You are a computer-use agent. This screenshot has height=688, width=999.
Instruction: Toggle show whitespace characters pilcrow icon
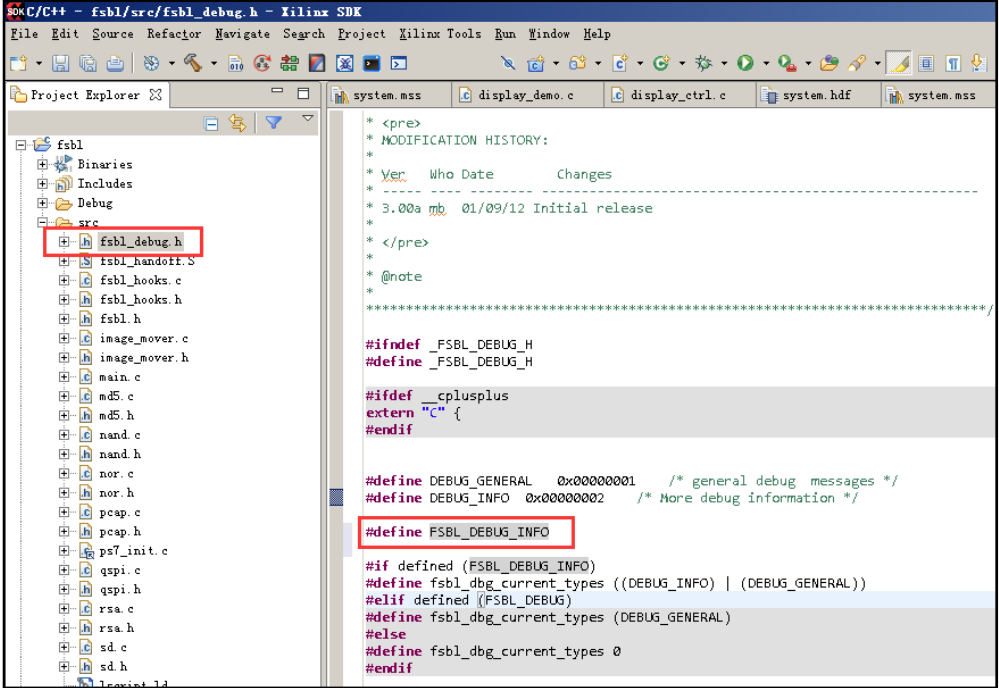(x=953, y=63)
